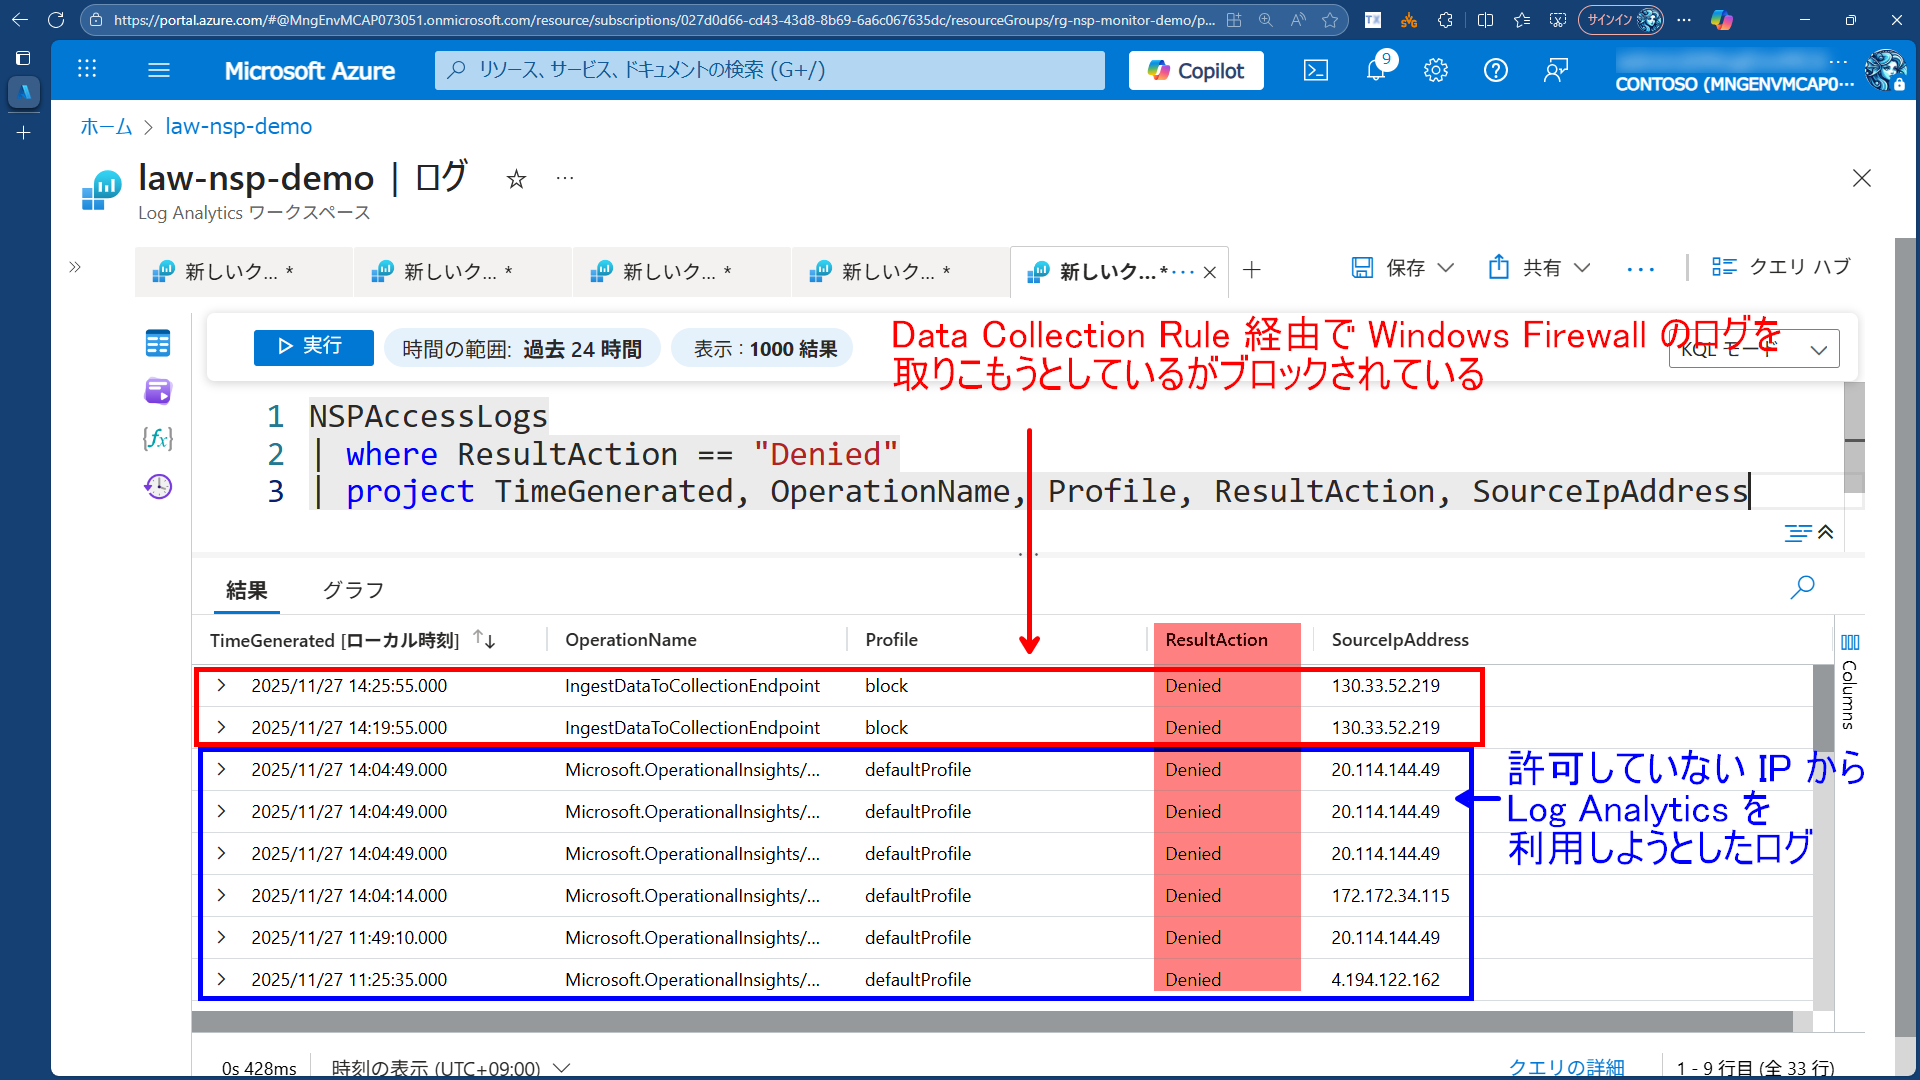The width and height of the screenshot is (1920, 1080).
Task: Search within the query results
Action: (1803, 587)
